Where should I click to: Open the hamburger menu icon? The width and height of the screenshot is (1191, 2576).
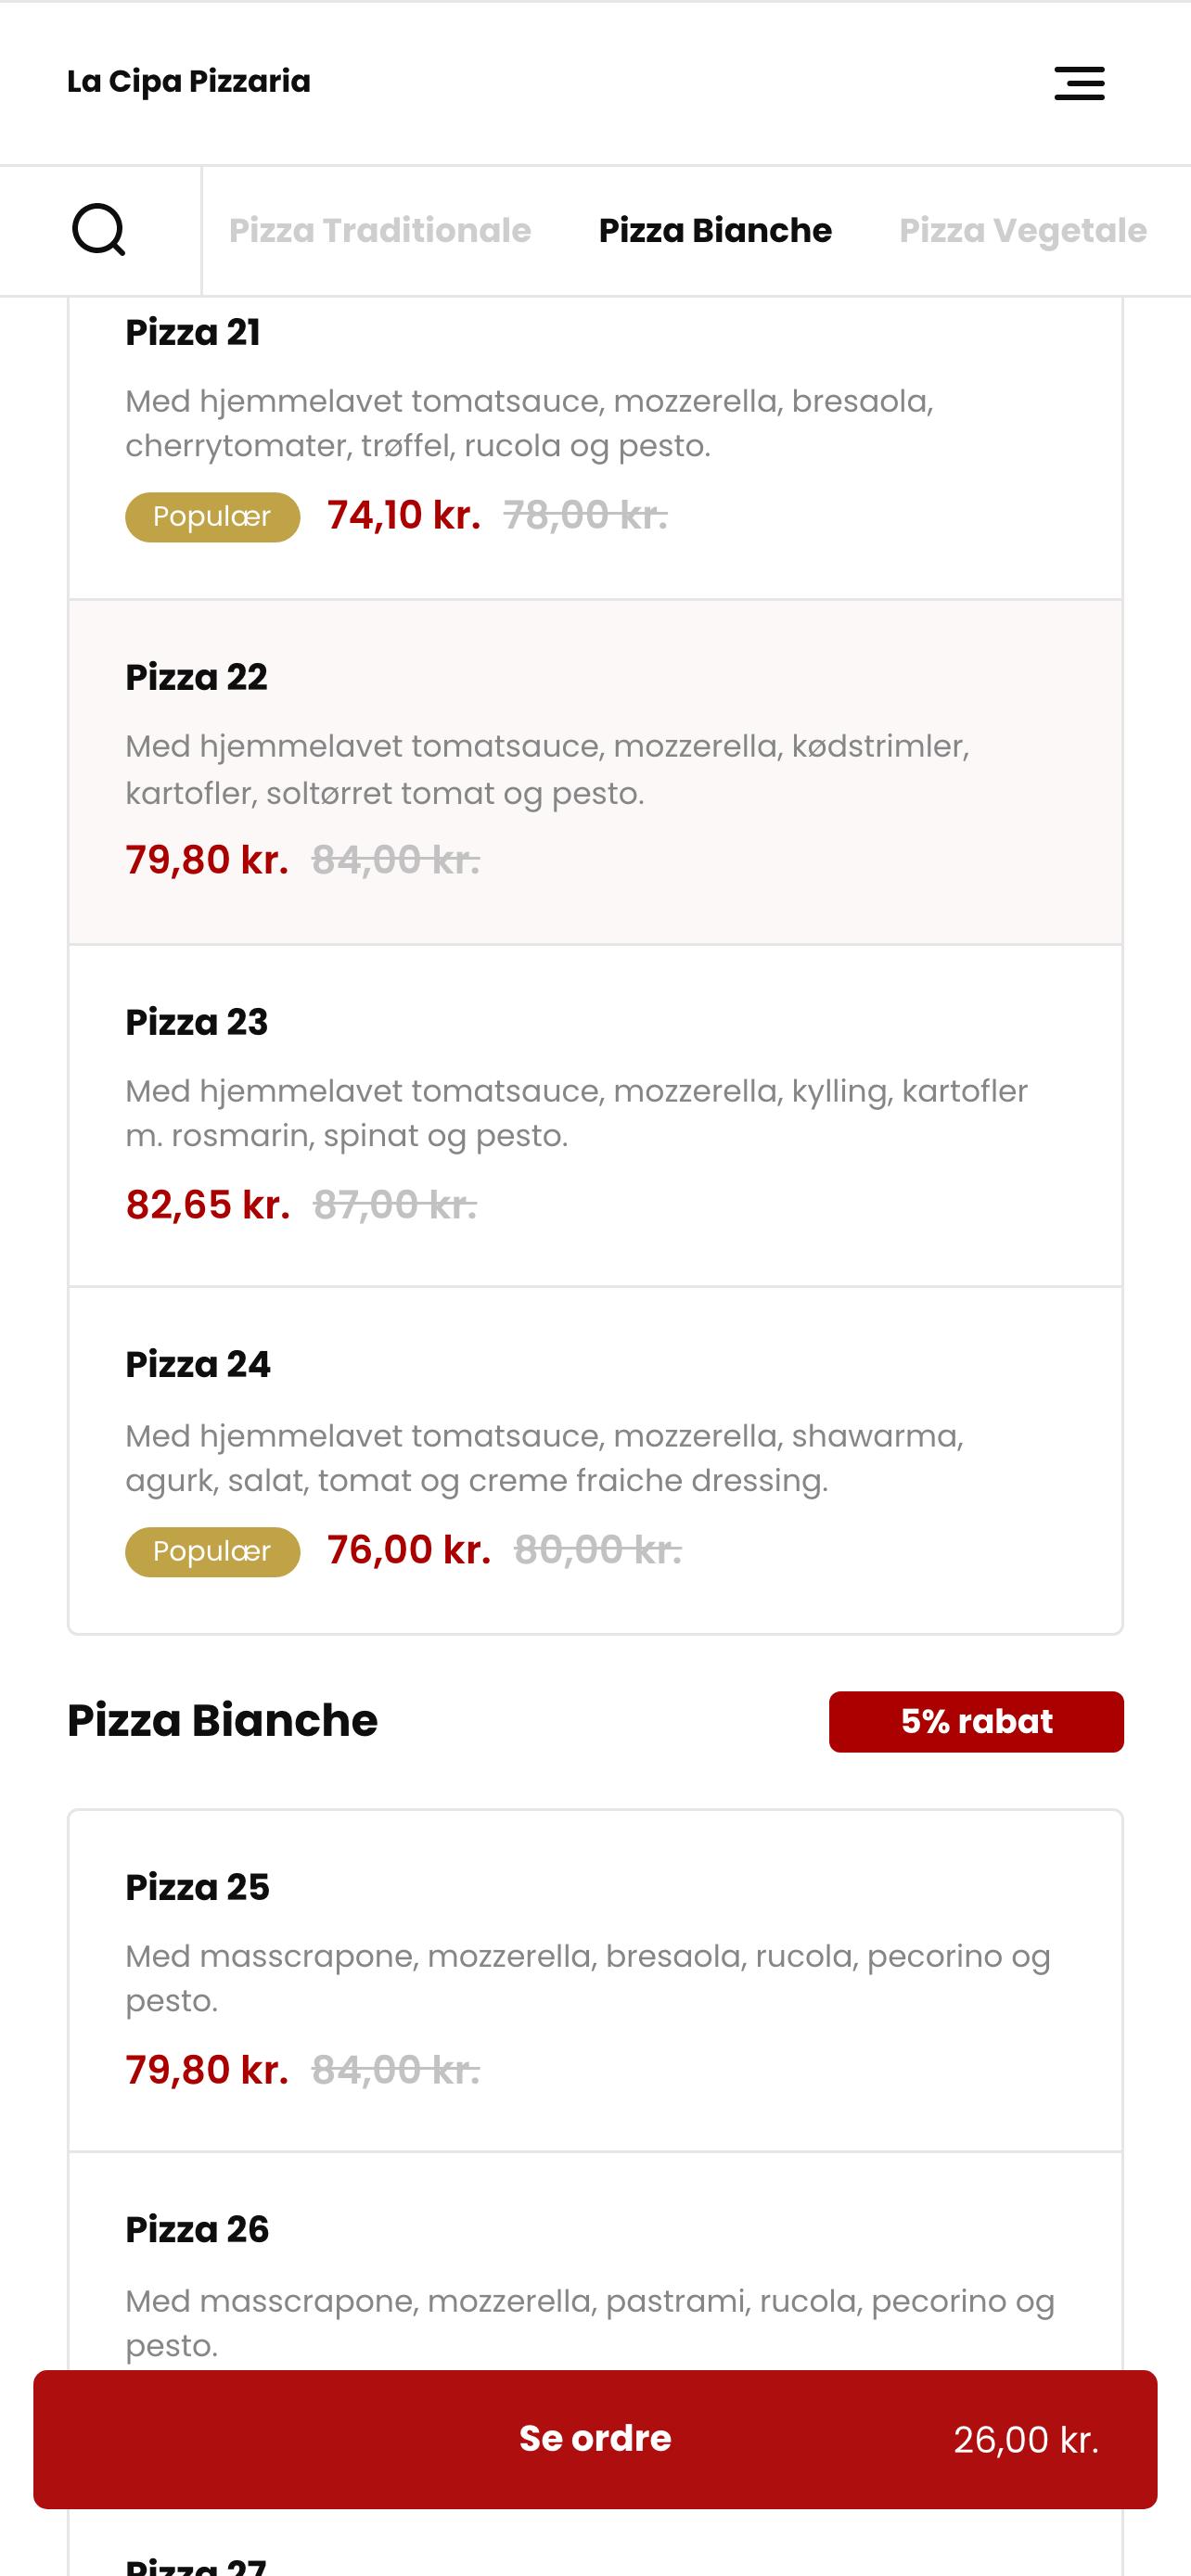1079,83
